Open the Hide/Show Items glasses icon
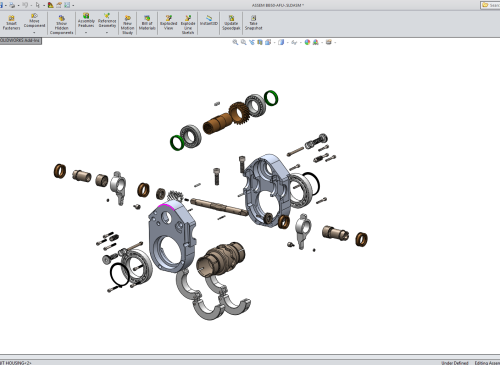Image resolution: width=500 pixels, height=365 pixels. (294, 42)
